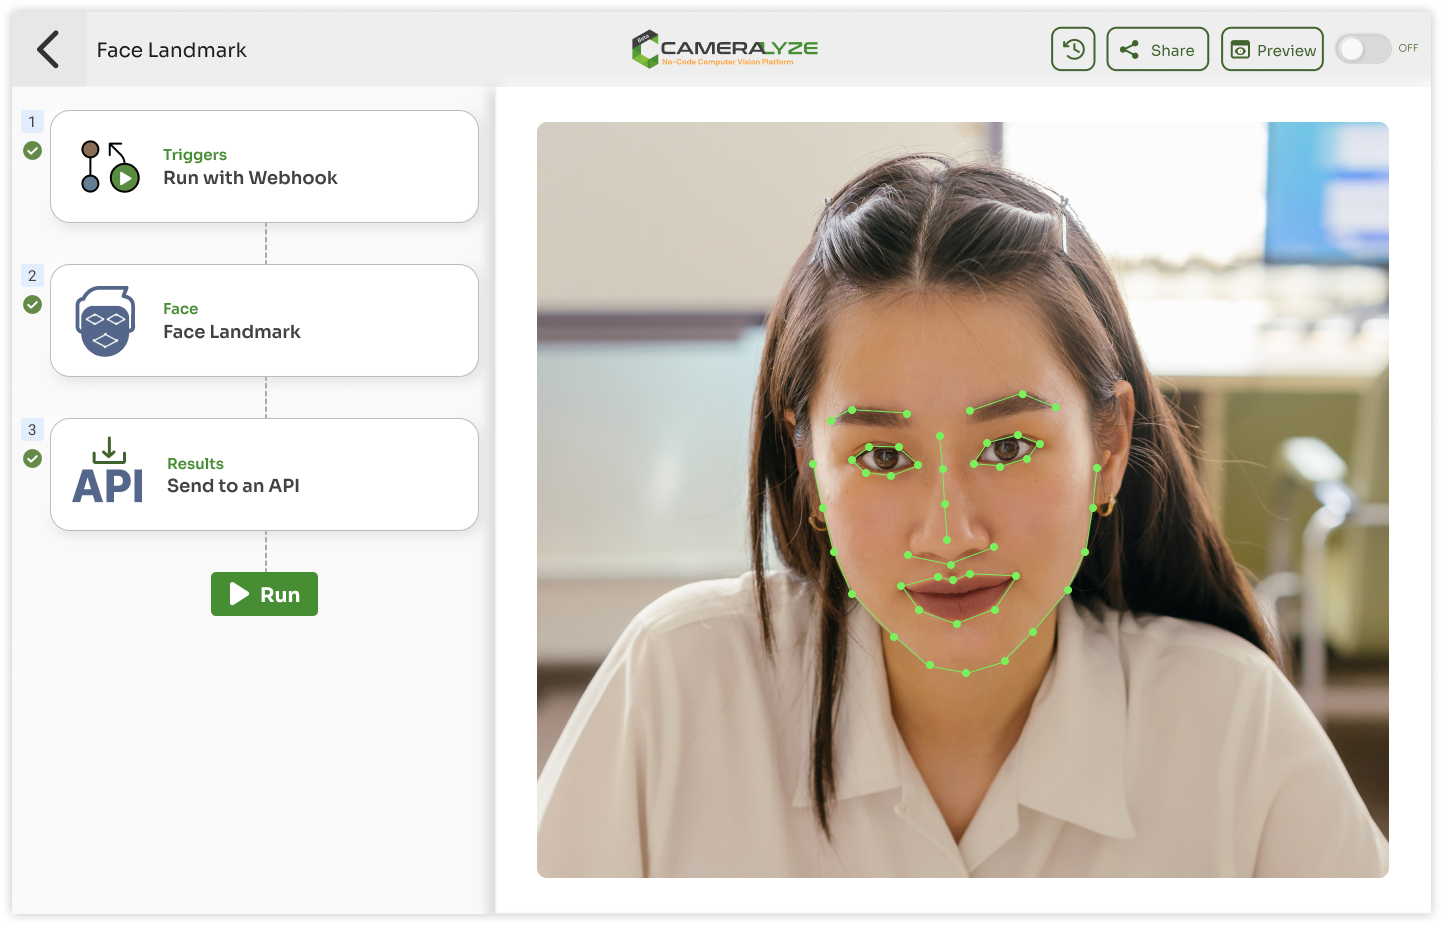The width and height of the screenshot is (1443, 926).
Task: Click the history/revision icon in the toolbar
Action: (1072, 48)
